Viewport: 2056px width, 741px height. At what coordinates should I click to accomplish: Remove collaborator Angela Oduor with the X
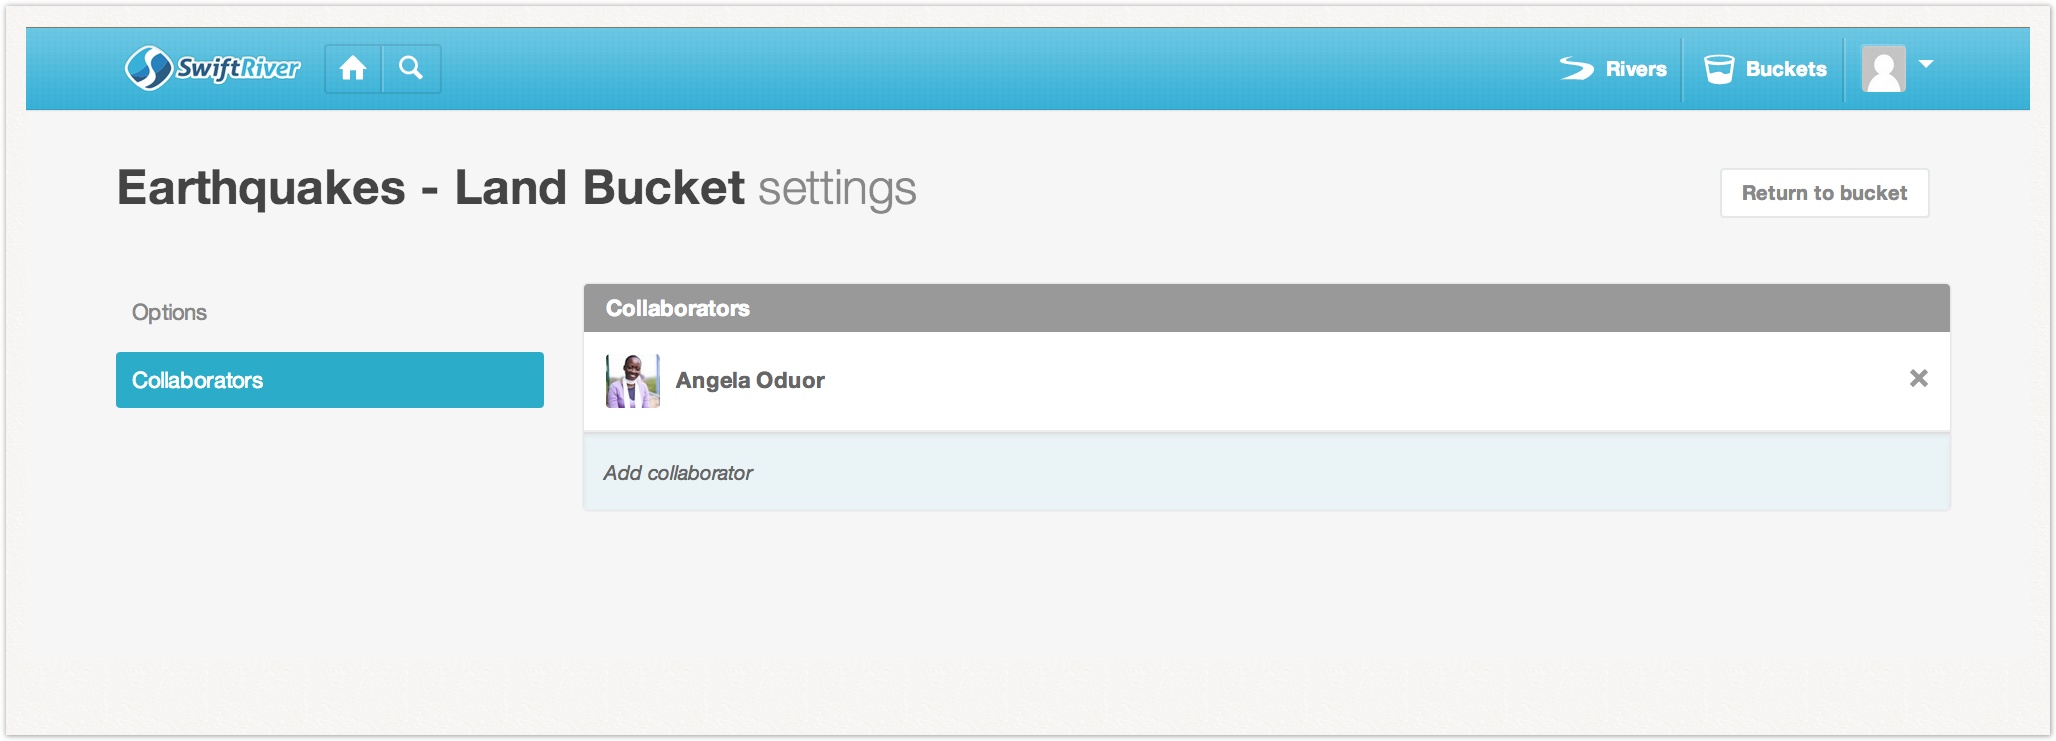coord(1918,378)
